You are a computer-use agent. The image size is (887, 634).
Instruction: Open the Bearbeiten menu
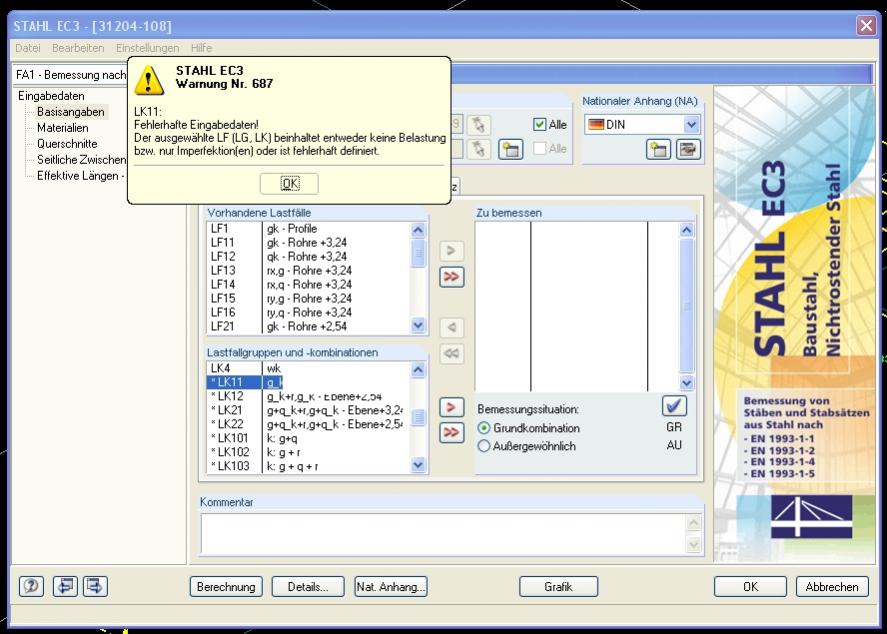pyautogui.click(x=78, y=48)
